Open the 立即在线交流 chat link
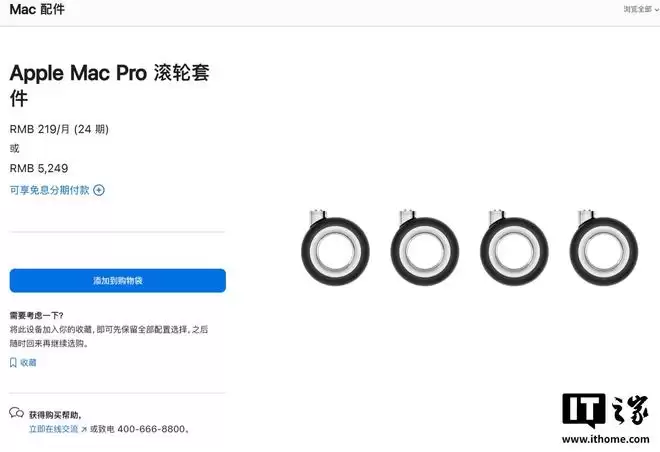This screenshot has height=452, width=660. pyautogui.click(x=53, y=429)
